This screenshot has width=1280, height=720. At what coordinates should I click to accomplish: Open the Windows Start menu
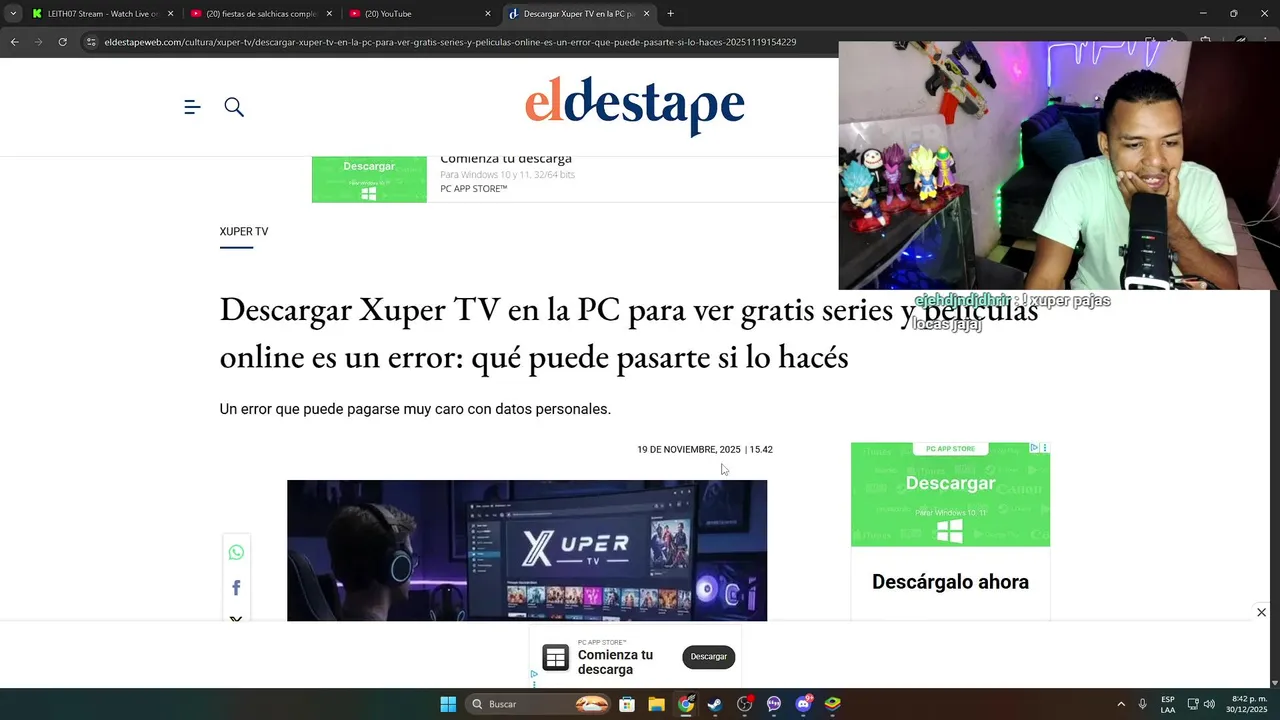coord(448,704)
